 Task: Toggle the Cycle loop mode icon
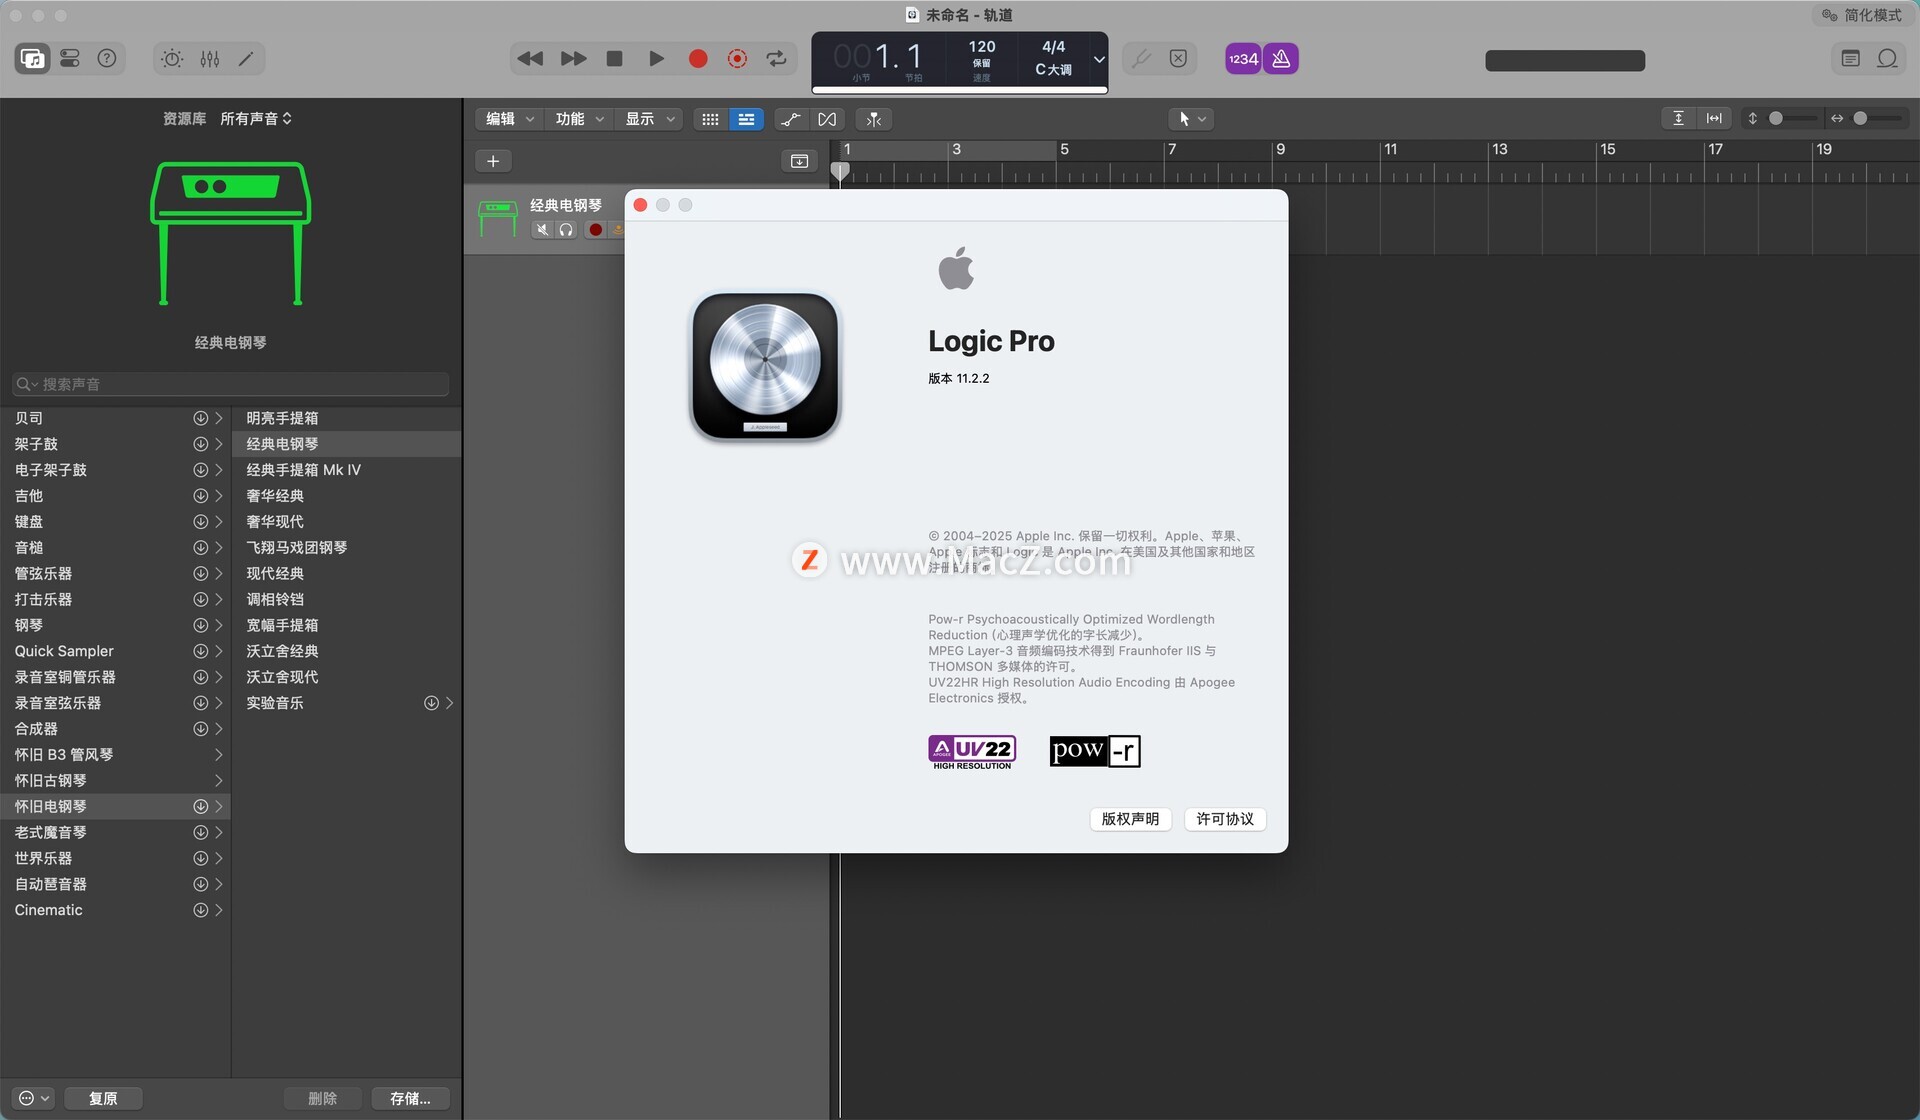tap(776, 59)
